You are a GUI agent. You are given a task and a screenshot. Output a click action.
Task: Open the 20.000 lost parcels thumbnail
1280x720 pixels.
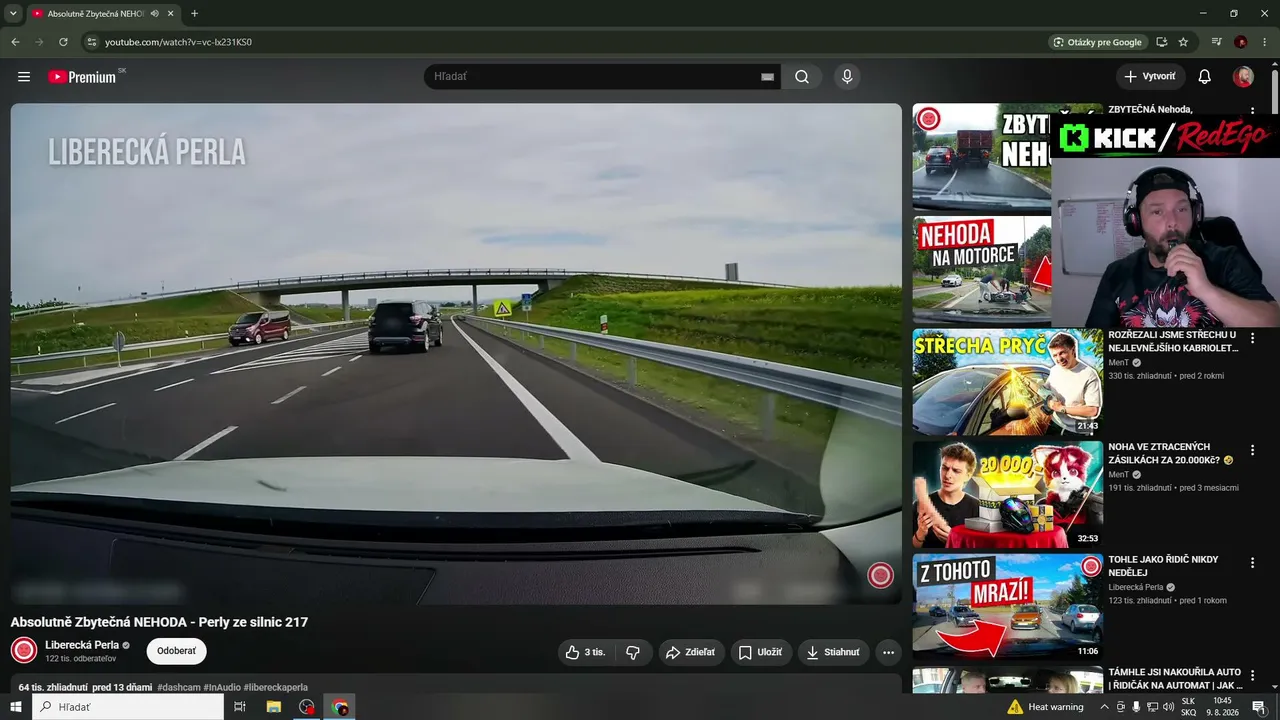1007,494
